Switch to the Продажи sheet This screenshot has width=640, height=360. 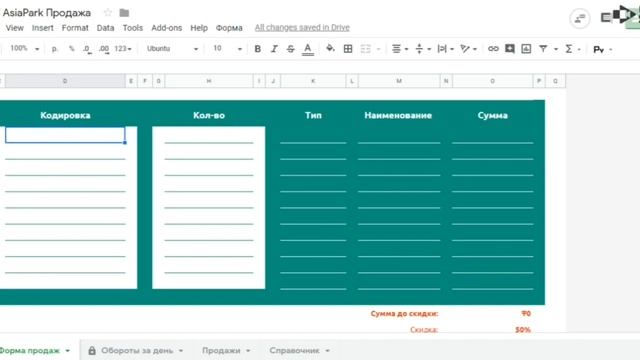tap(221, 350)
